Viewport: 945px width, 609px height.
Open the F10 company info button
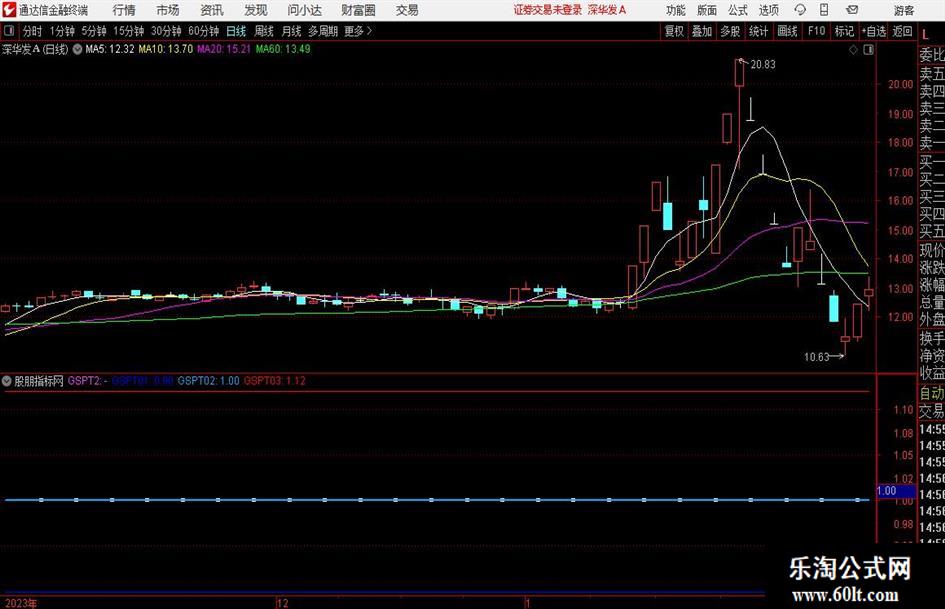coord(817,31)
